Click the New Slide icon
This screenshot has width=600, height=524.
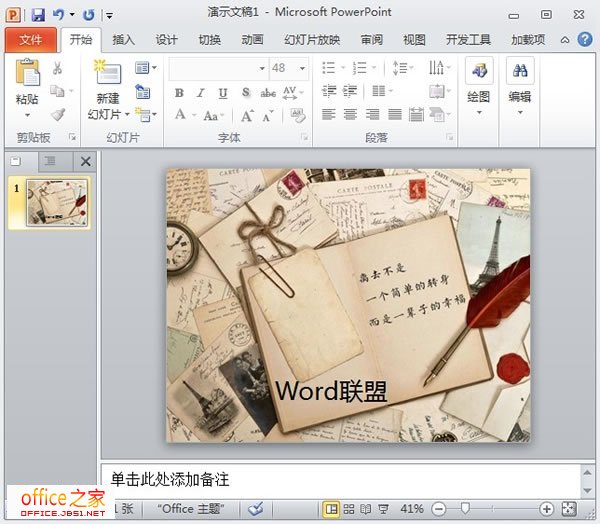108,72
